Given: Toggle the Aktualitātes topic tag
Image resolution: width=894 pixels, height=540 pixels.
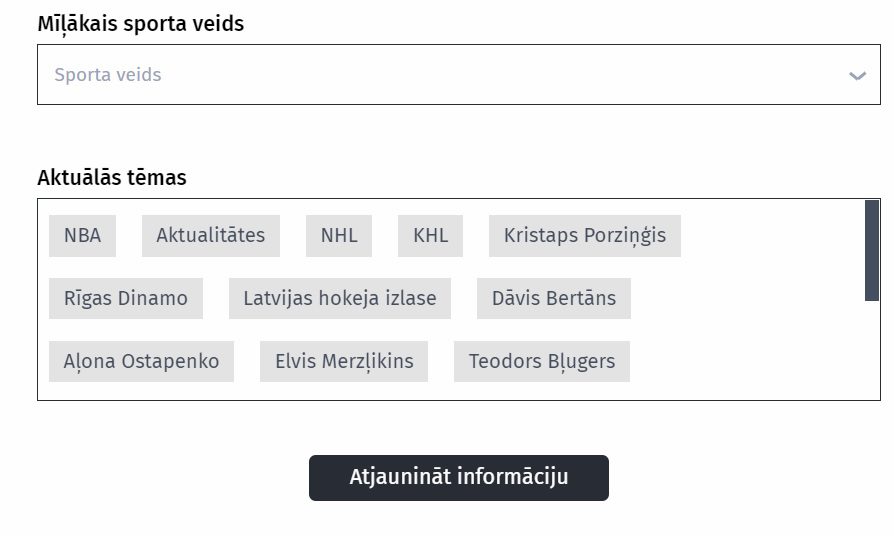Looking at the screenshot, I should tap(211, 236).
